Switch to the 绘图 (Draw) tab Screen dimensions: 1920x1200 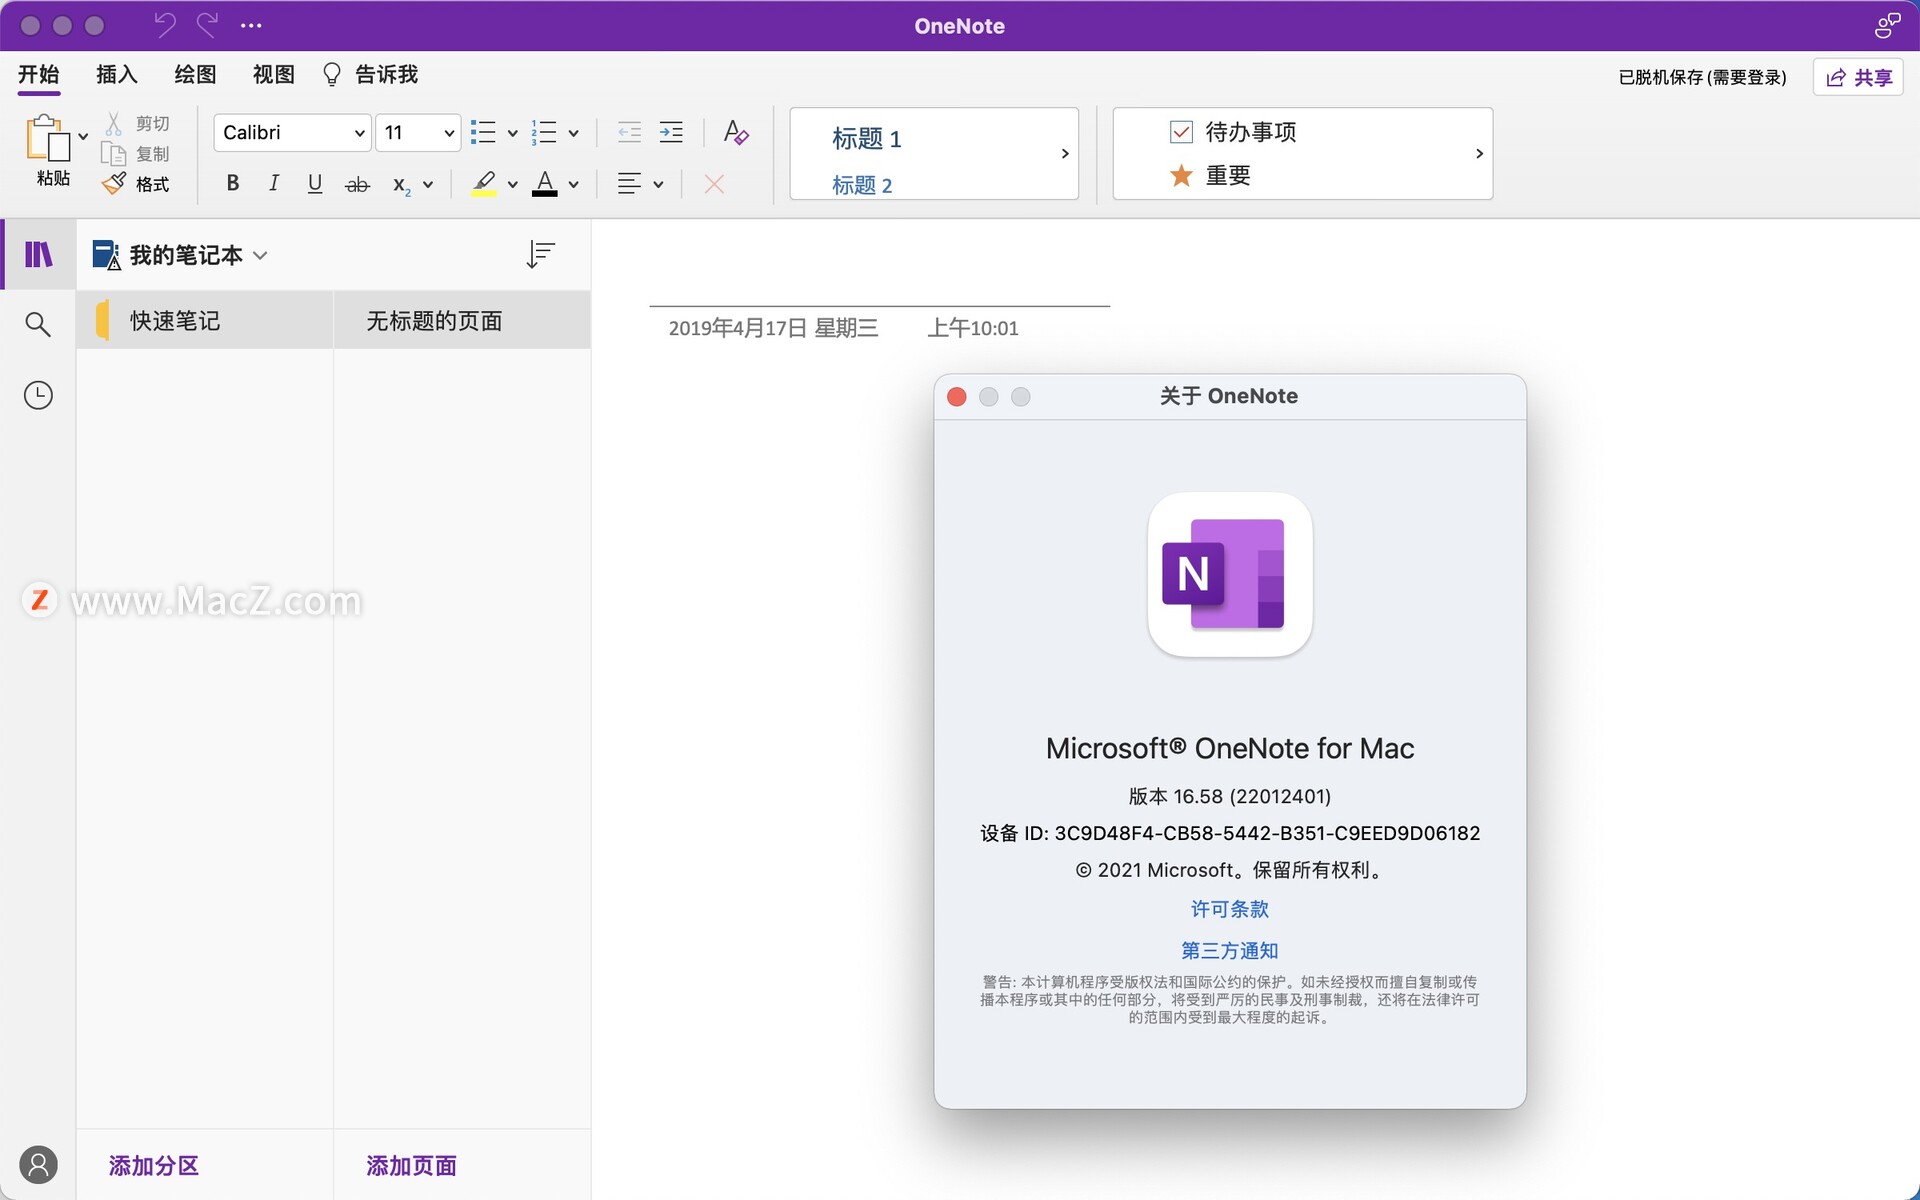point(195,74)
